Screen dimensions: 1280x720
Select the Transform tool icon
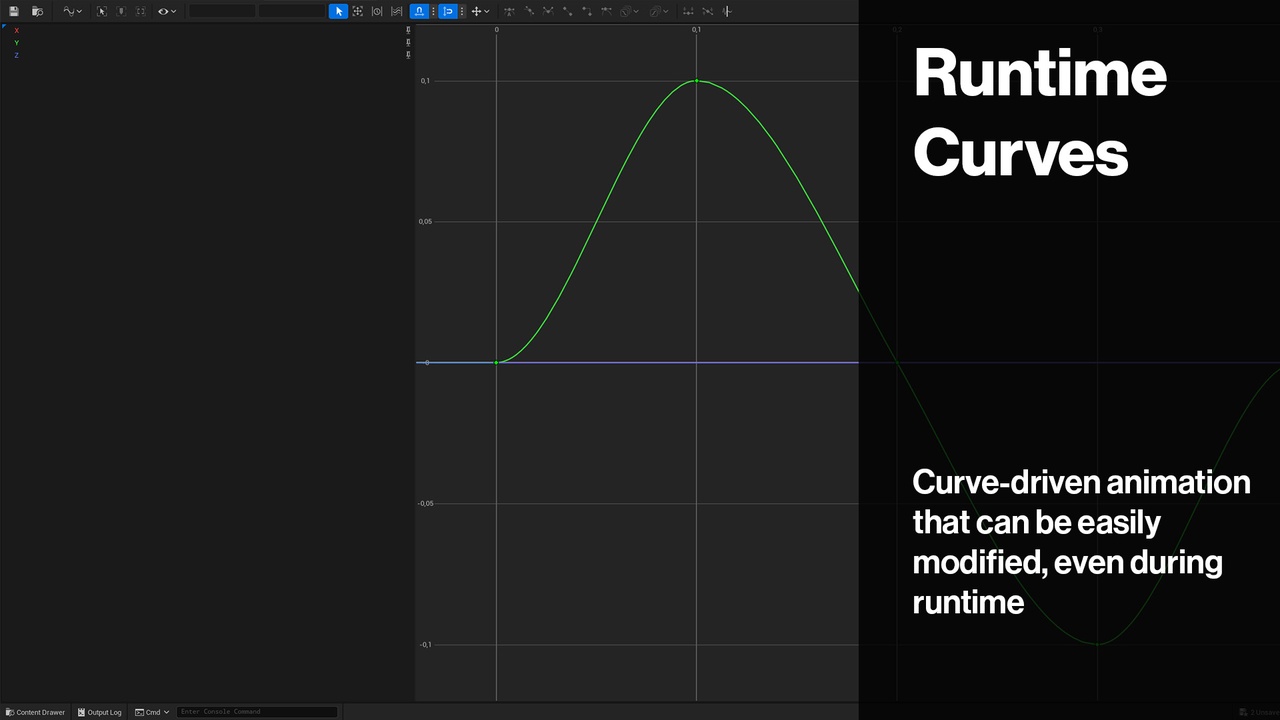(x=357, y=11)
